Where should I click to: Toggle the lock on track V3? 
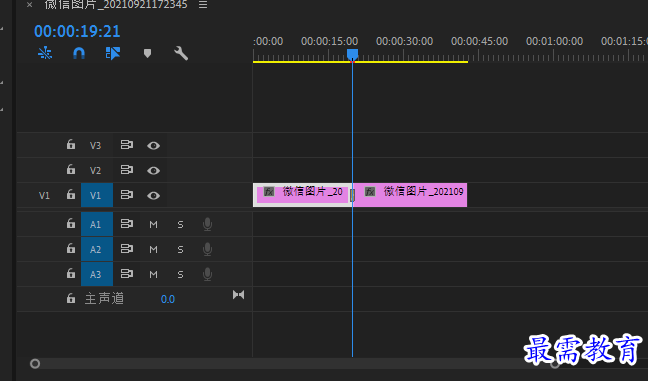tap(71, 144)
